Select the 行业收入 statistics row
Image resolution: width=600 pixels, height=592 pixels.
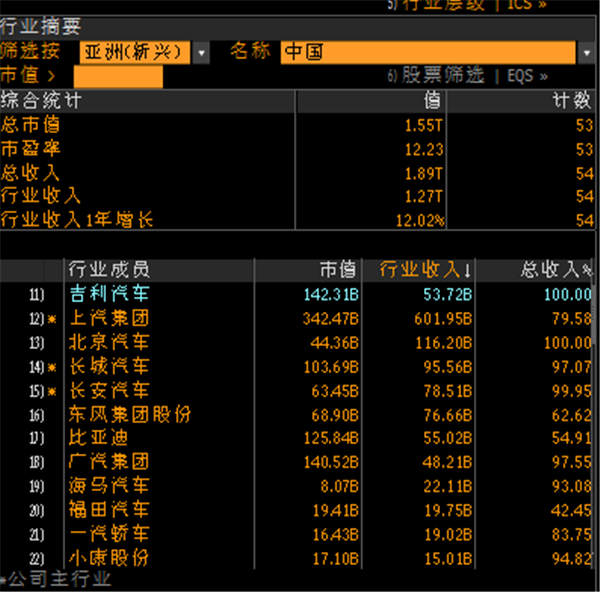click(x=297, y=196)
